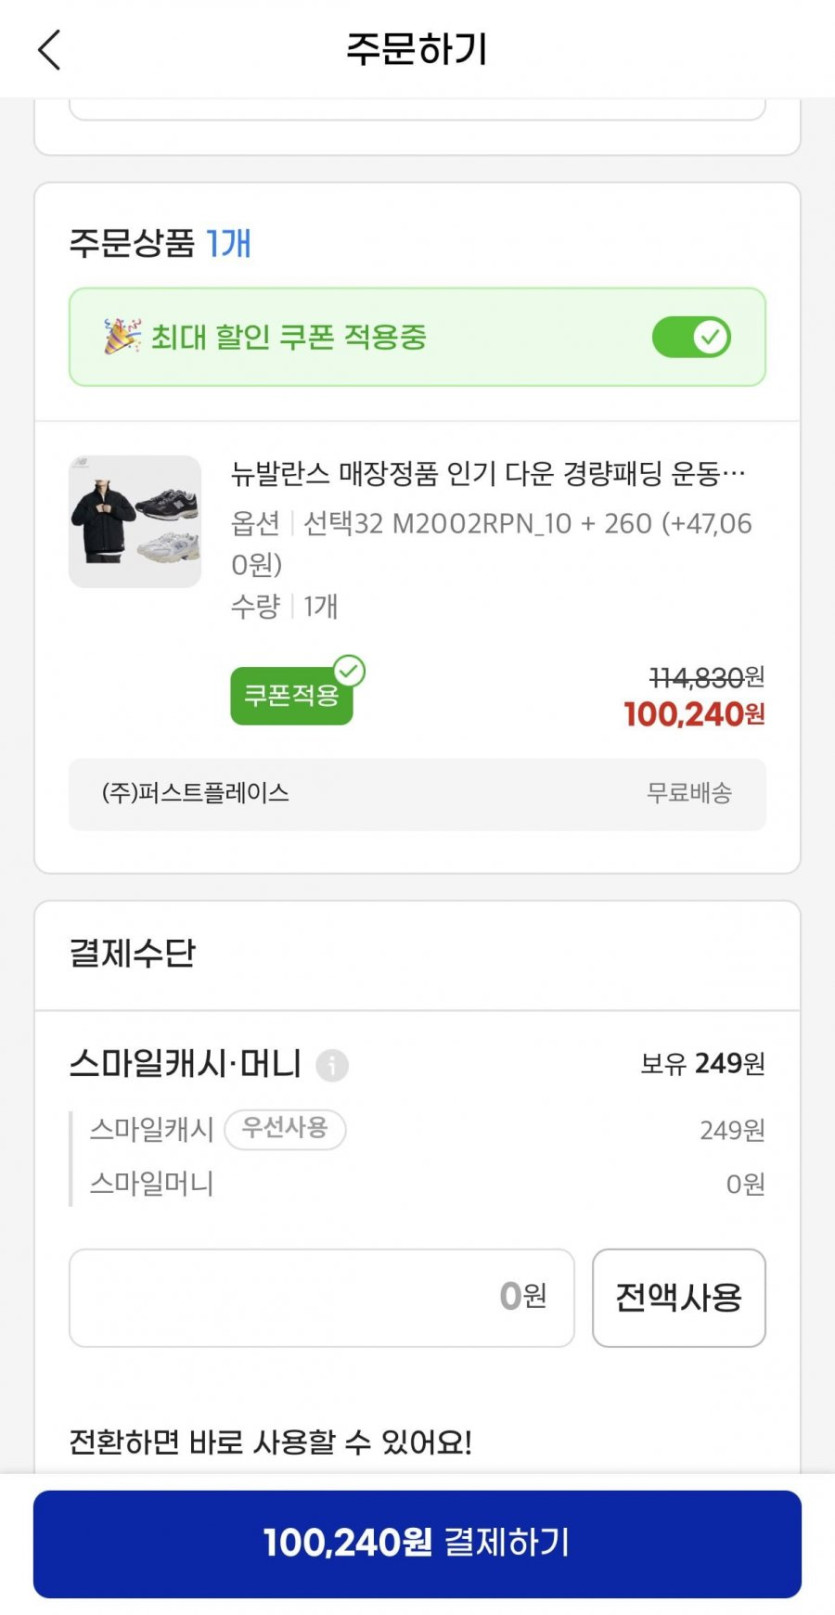Click the 보유 249원 balance text

702,1063
